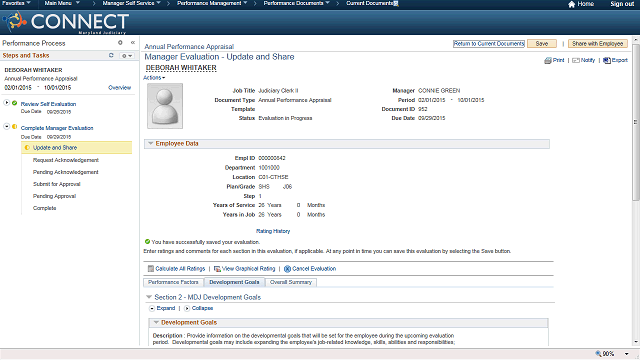
Task: Open Manager Self Service breadcrumb menu
Action: (x=131, y=3)
